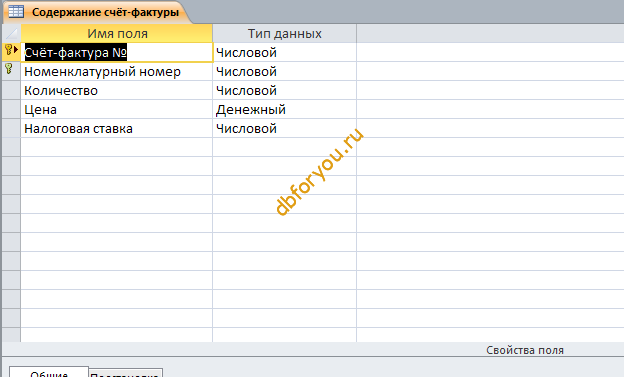Select the Количество row using its row selector
Image resolution: width=624 pixels, height=377 pixels.
12,90
